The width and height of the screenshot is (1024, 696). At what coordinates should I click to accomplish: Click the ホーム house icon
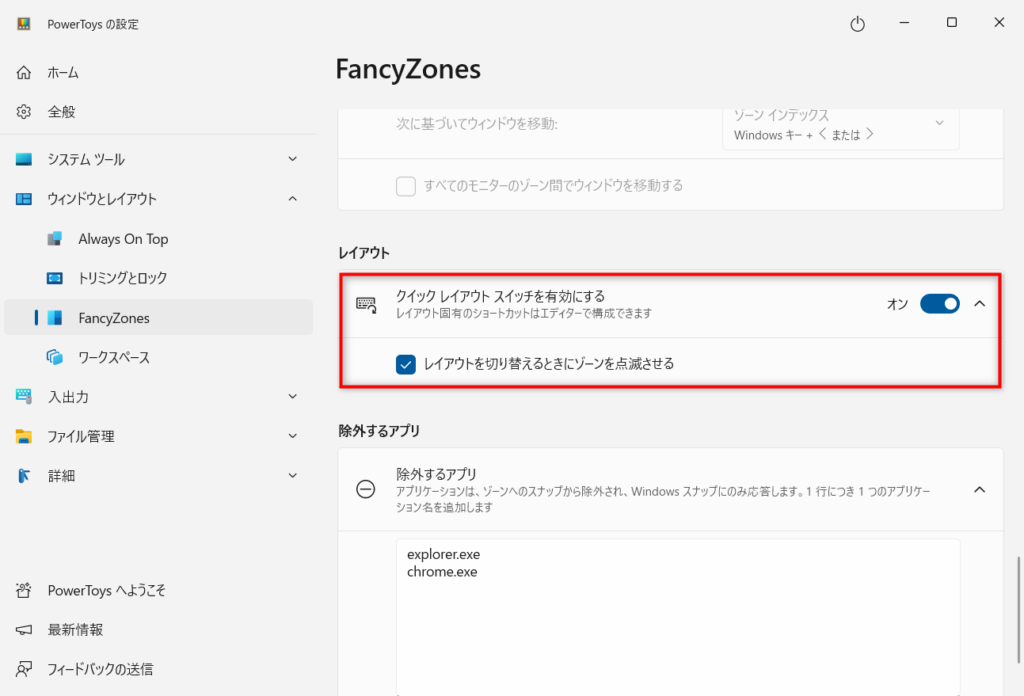24,73
